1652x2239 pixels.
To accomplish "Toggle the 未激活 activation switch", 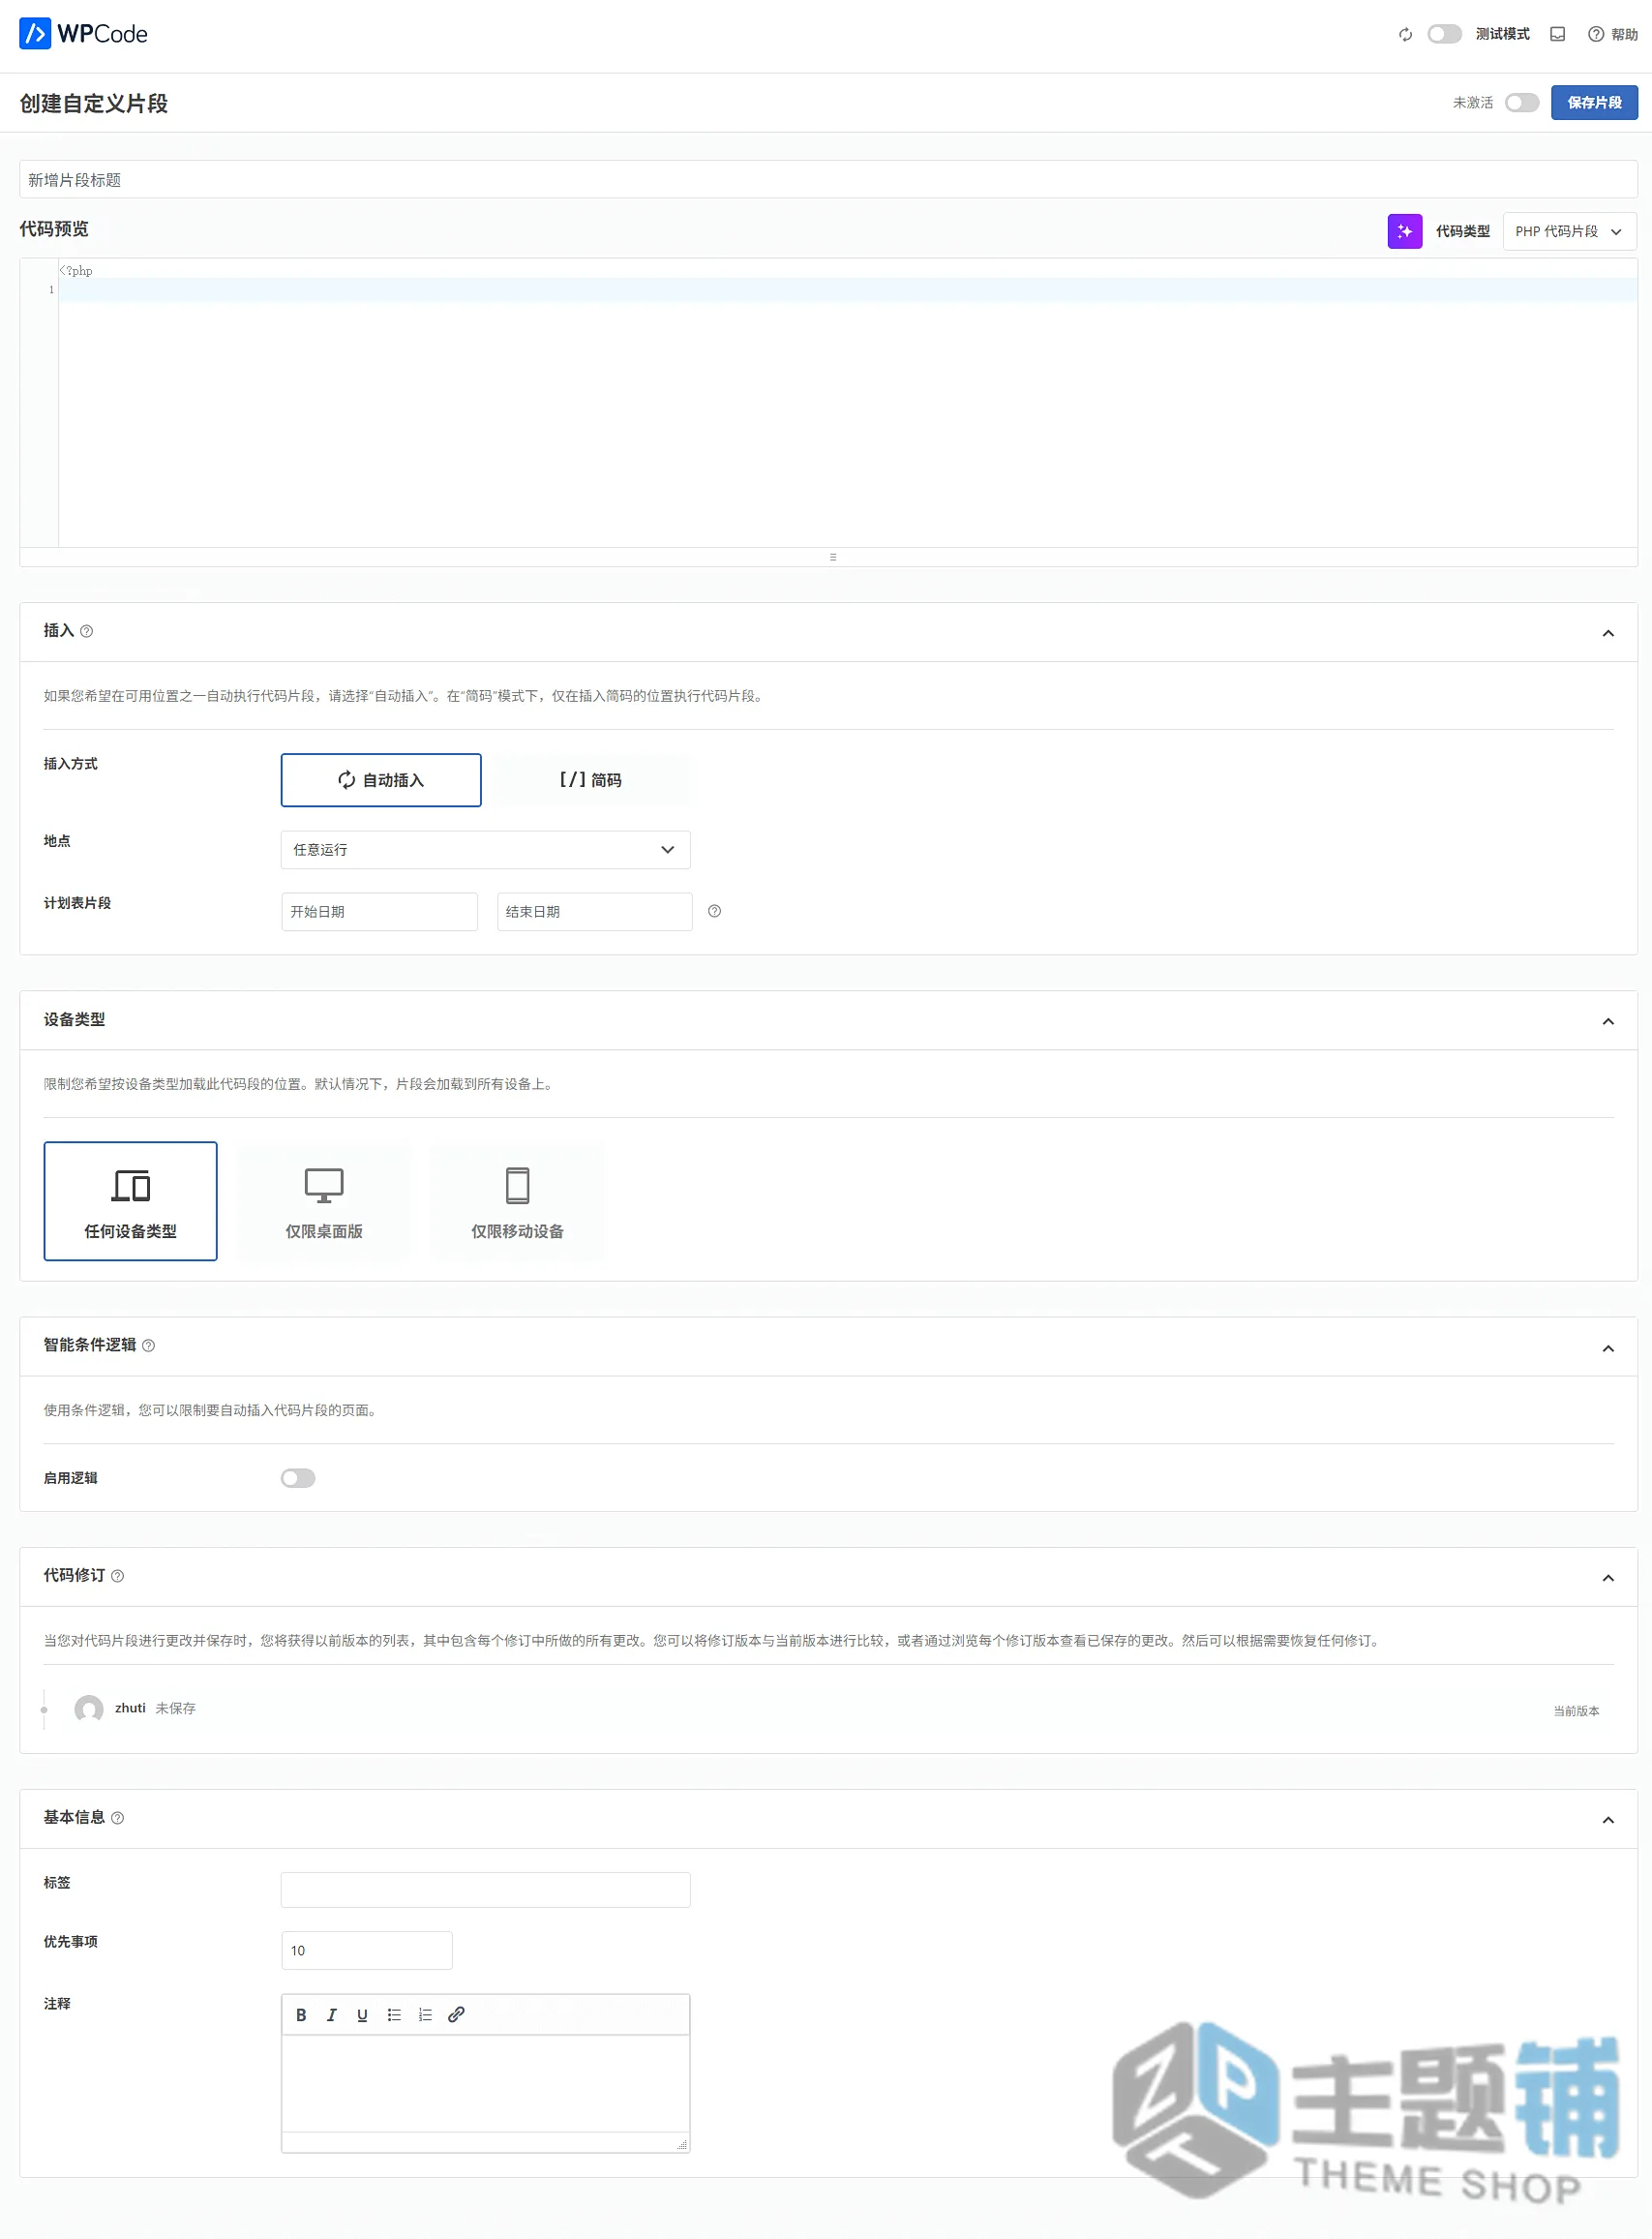I will tap(1521, 103).
